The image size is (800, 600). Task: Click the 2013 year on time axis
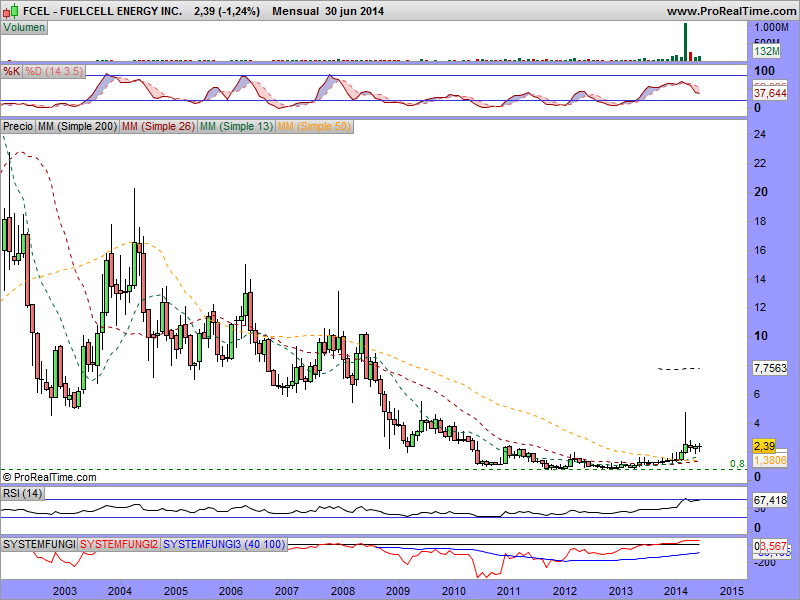(x=621, y=591)
